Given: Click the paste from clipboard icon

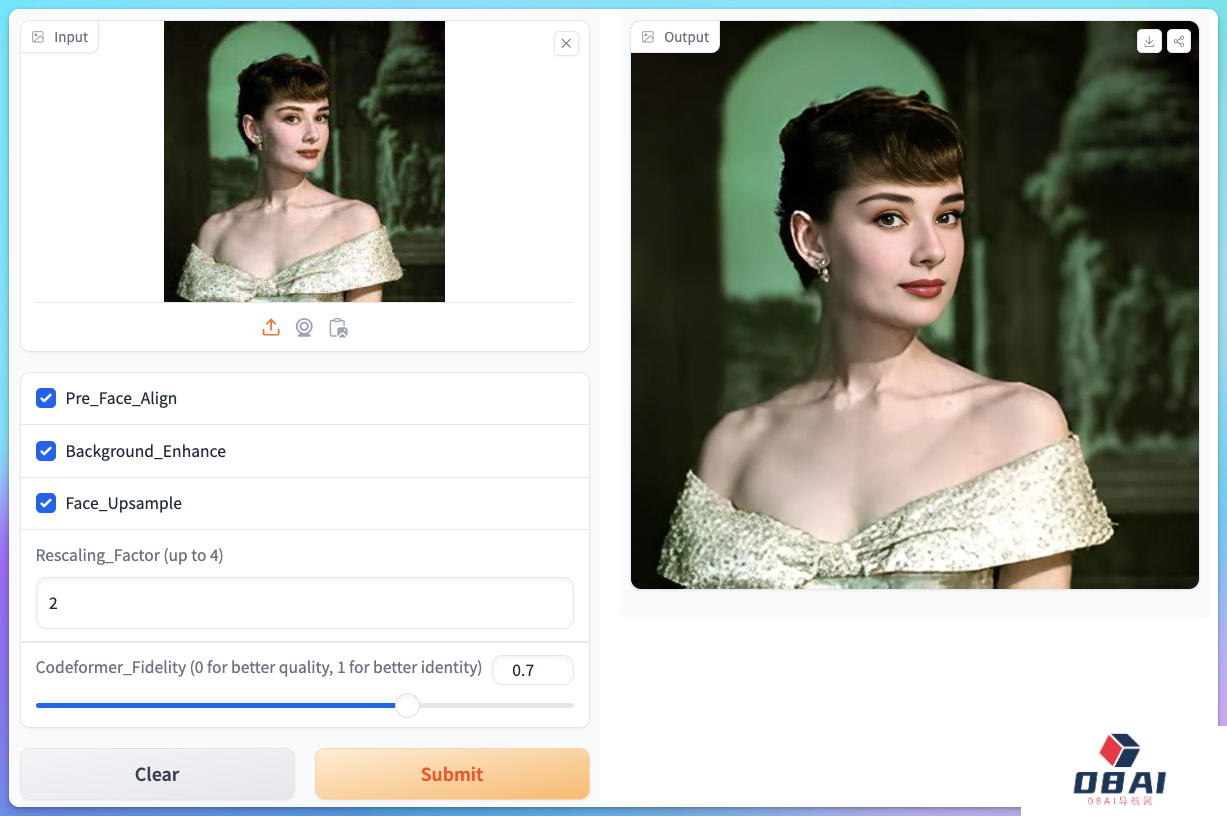Looking at the screenshot, I should [338, 328].
